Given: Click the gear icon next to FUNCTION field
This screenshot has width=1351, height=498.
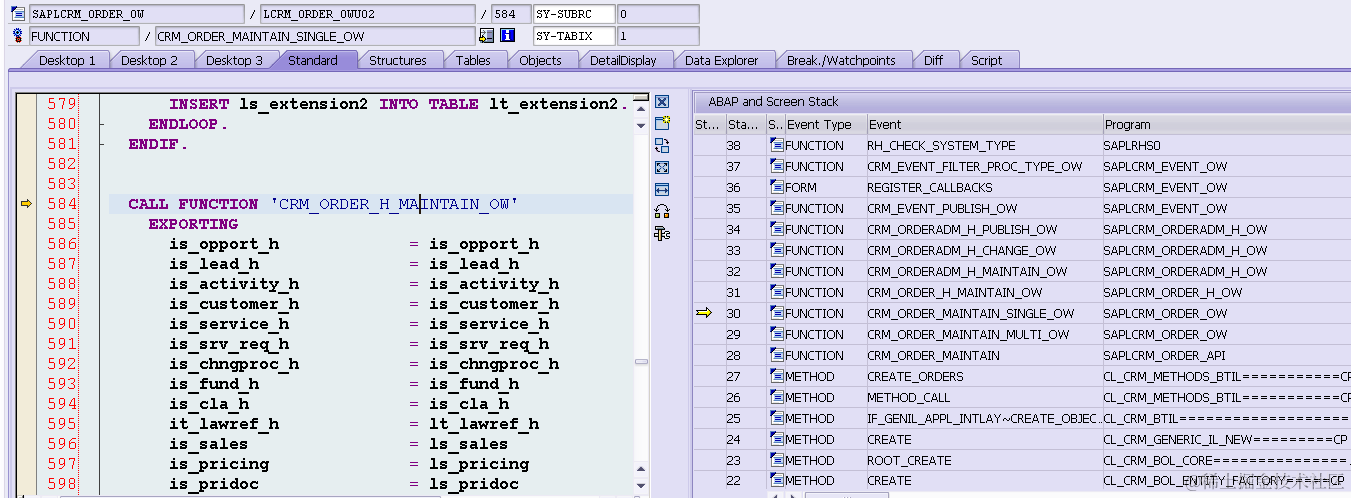Looking at the screenshot, I should coord(17,36).
